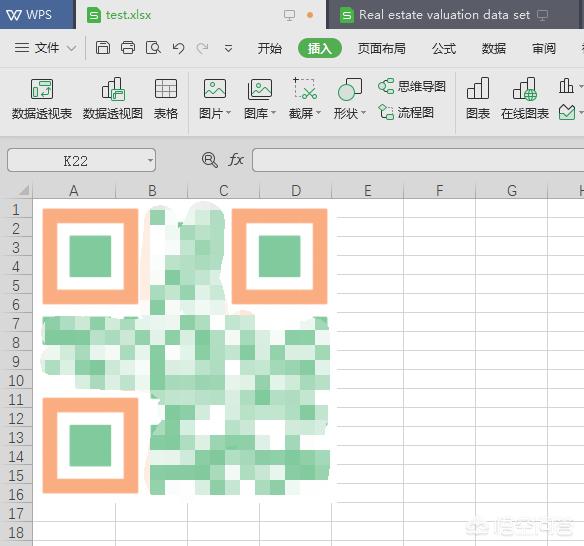Expand the Picture (图片) dropdown
Viewport: 584px width, 546px height.
(228, 113)
